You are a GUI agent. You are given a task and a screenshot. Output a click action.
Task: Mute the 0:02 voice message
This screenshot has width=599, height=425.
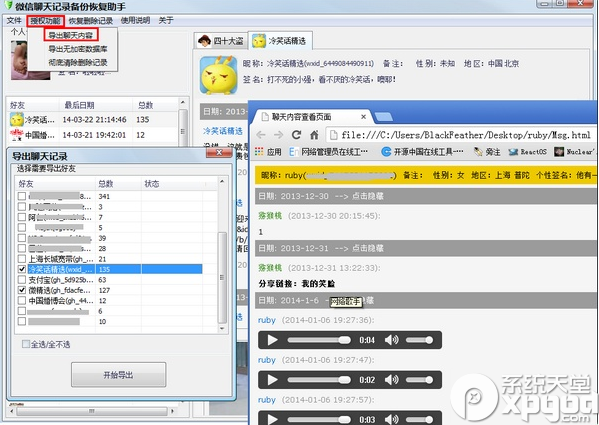click(392, 380)
